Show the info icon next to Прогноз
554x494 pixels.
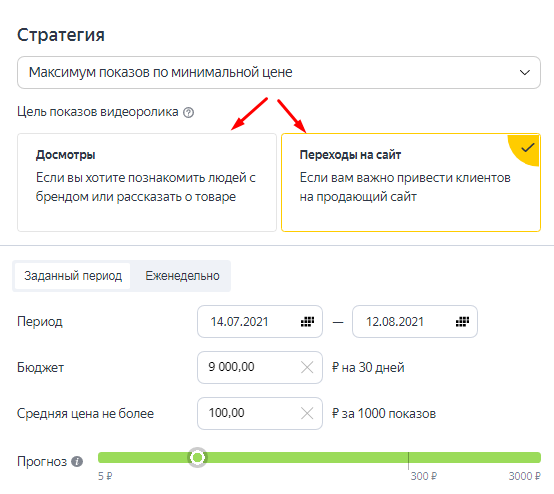77,461
